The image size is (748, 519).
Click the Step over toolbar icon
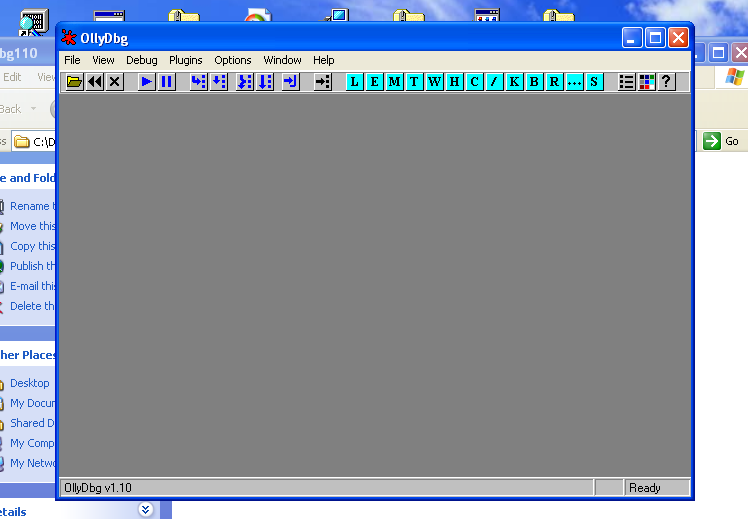(218, 82)
